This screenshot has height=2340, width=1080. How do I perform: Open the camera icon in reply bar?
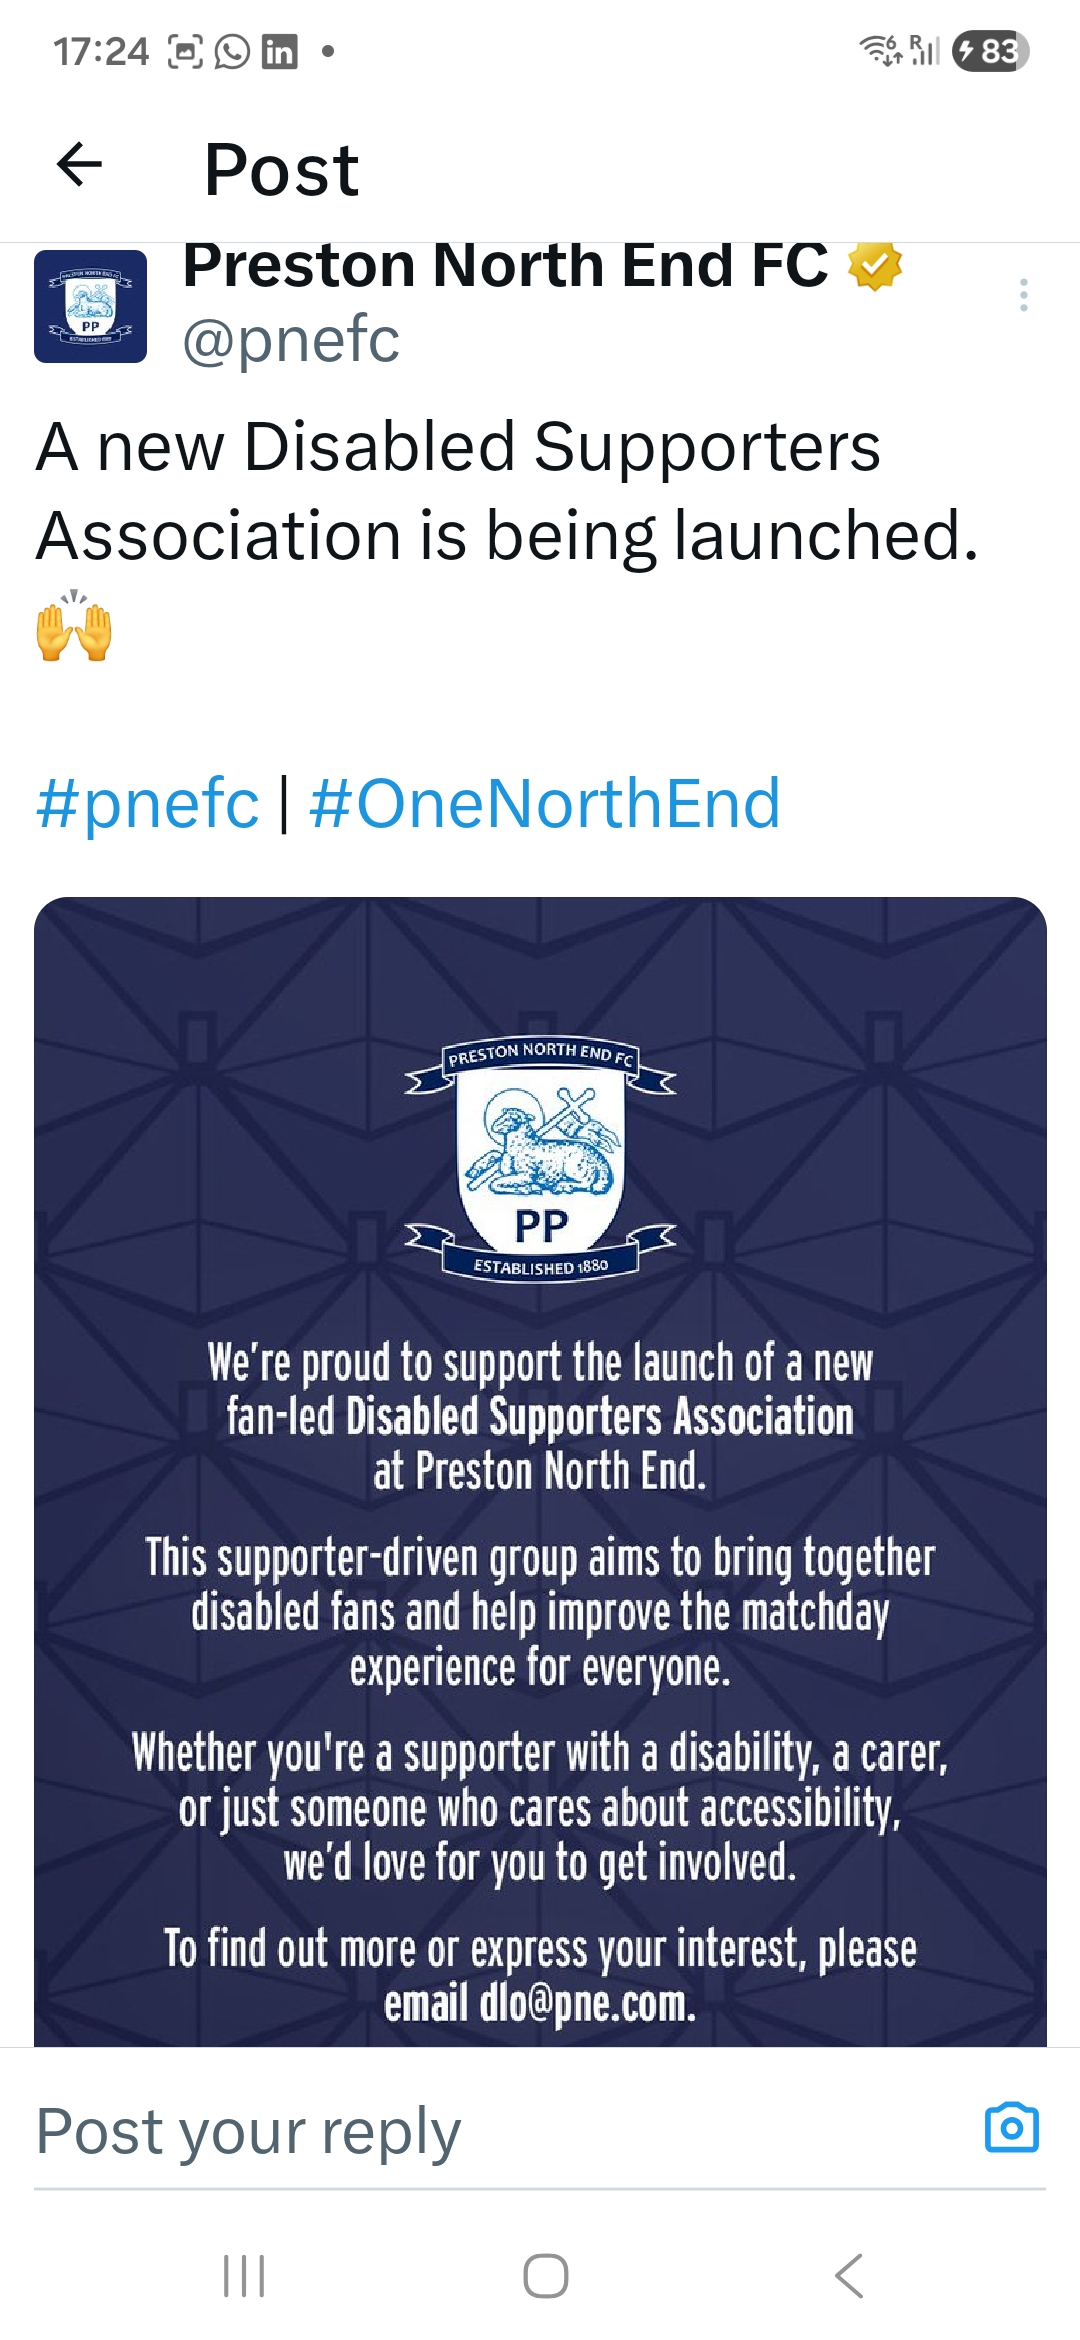point(1011,2127)
